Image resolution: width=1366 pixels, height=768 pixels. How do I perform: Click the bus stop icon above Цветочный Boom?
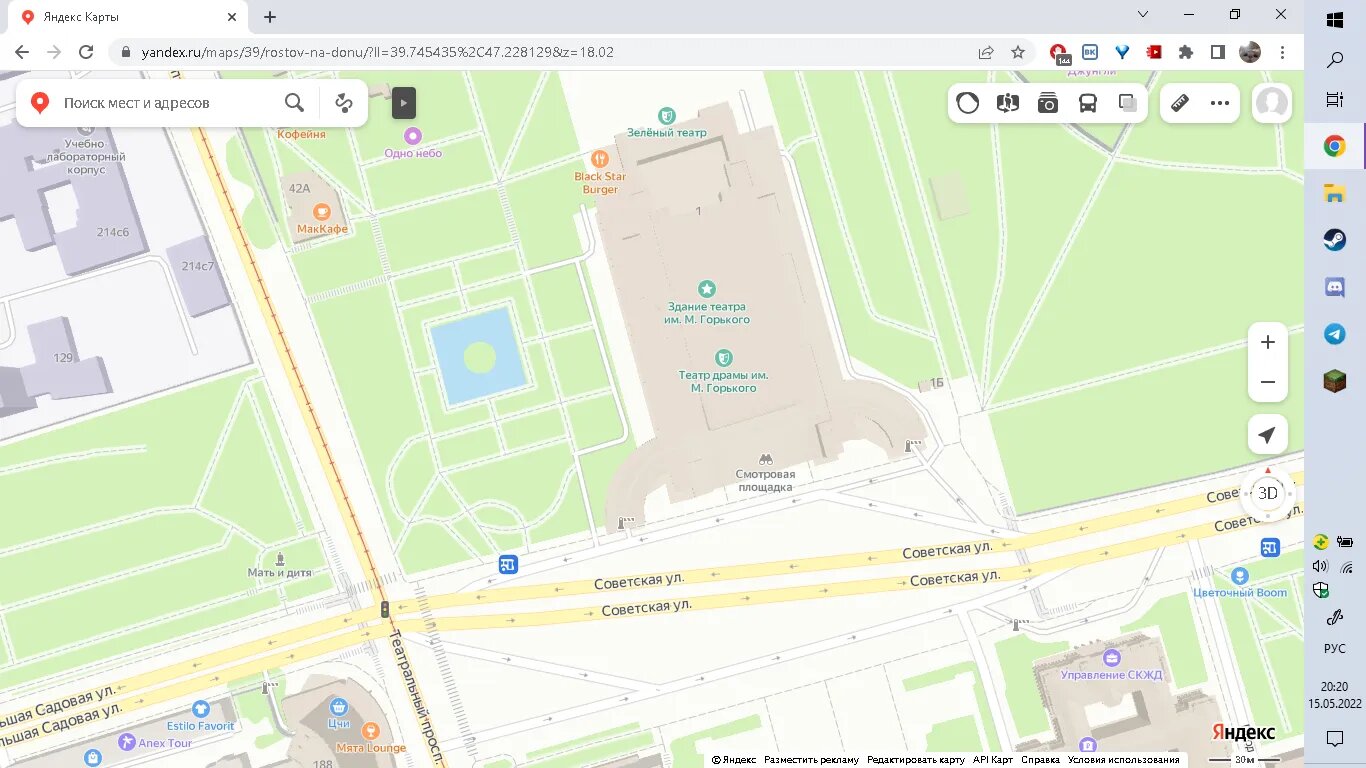(1270, 547)
